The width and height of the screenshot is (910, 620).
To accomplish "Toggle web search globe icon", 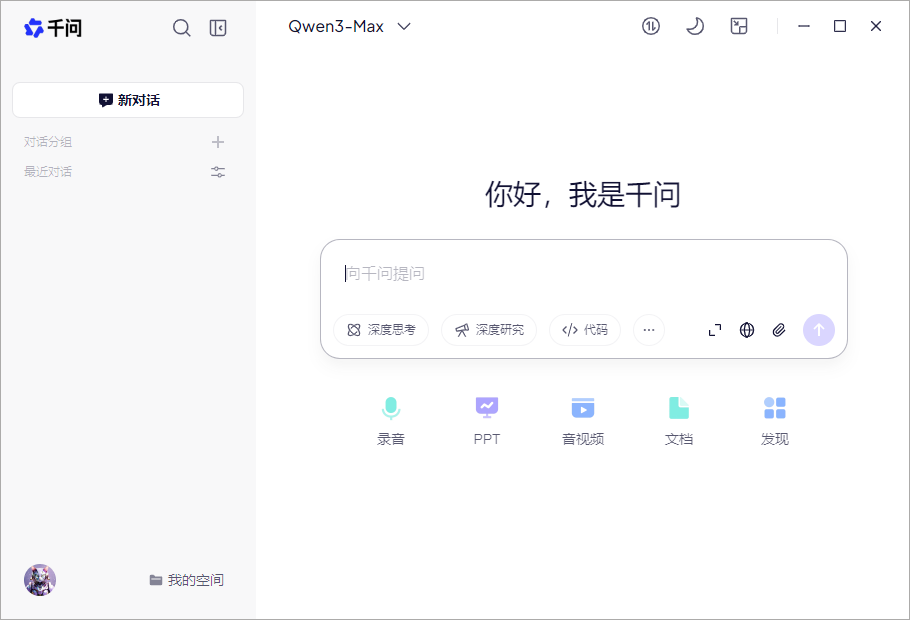I will tap(747, 330).
